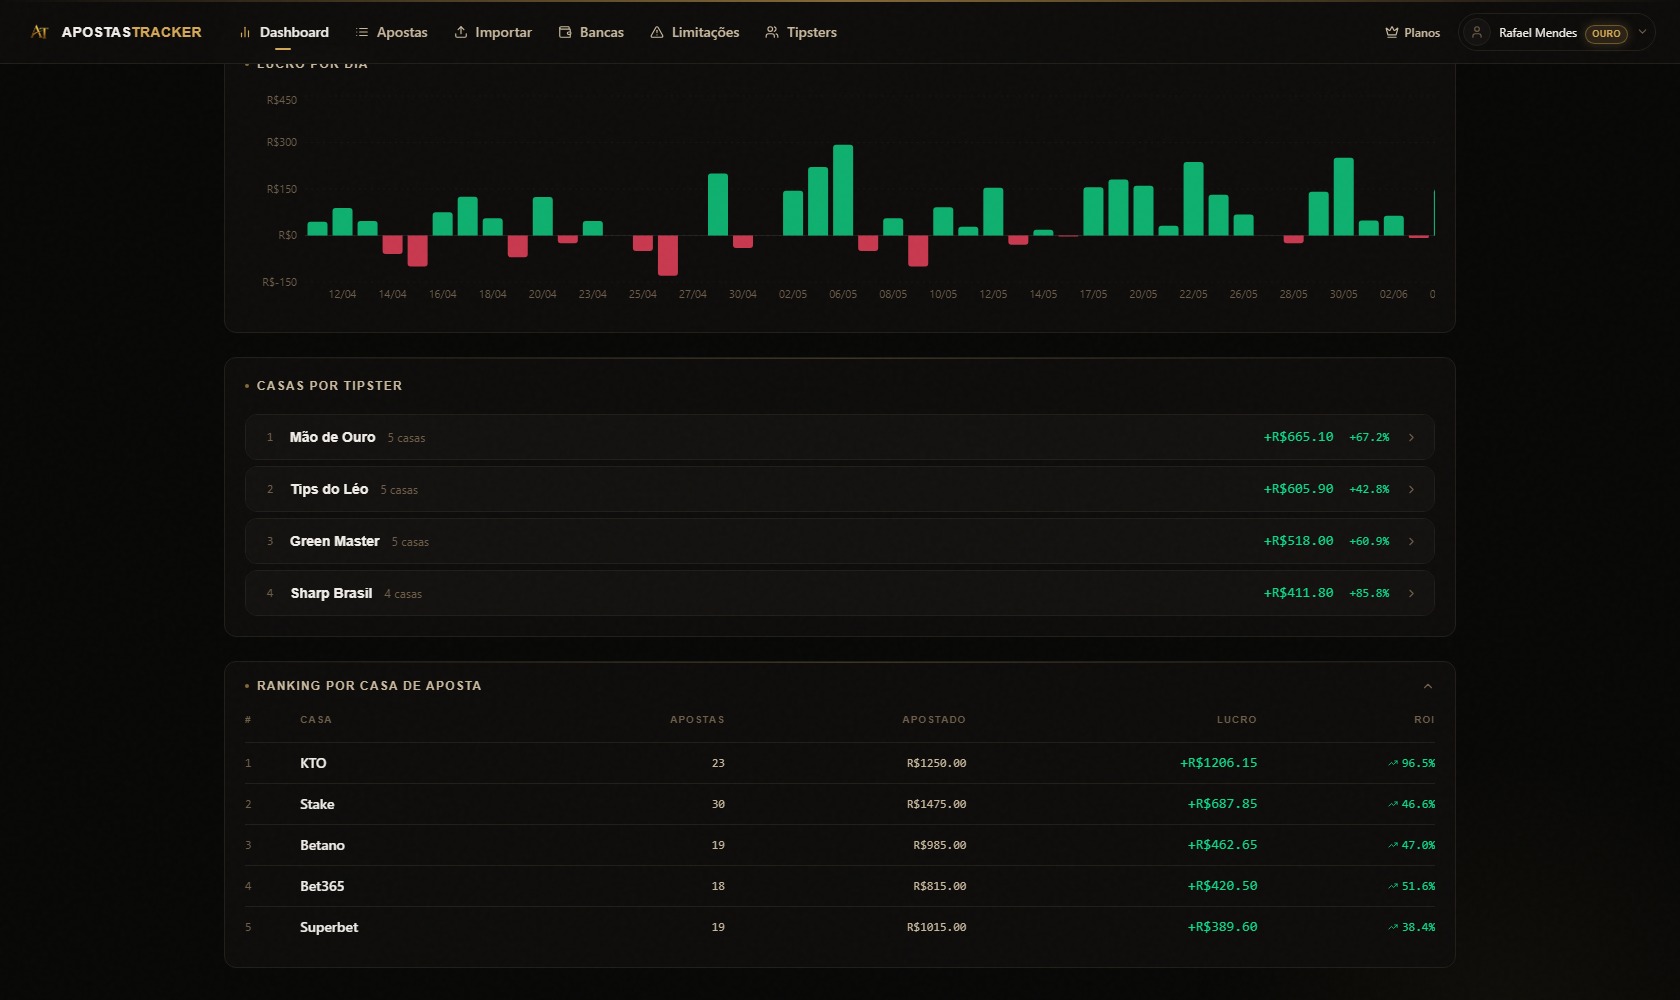This screenshot has height=1000, width=1680.
Task: Click the Importar upload icon
Action: [x=461, y=32]
